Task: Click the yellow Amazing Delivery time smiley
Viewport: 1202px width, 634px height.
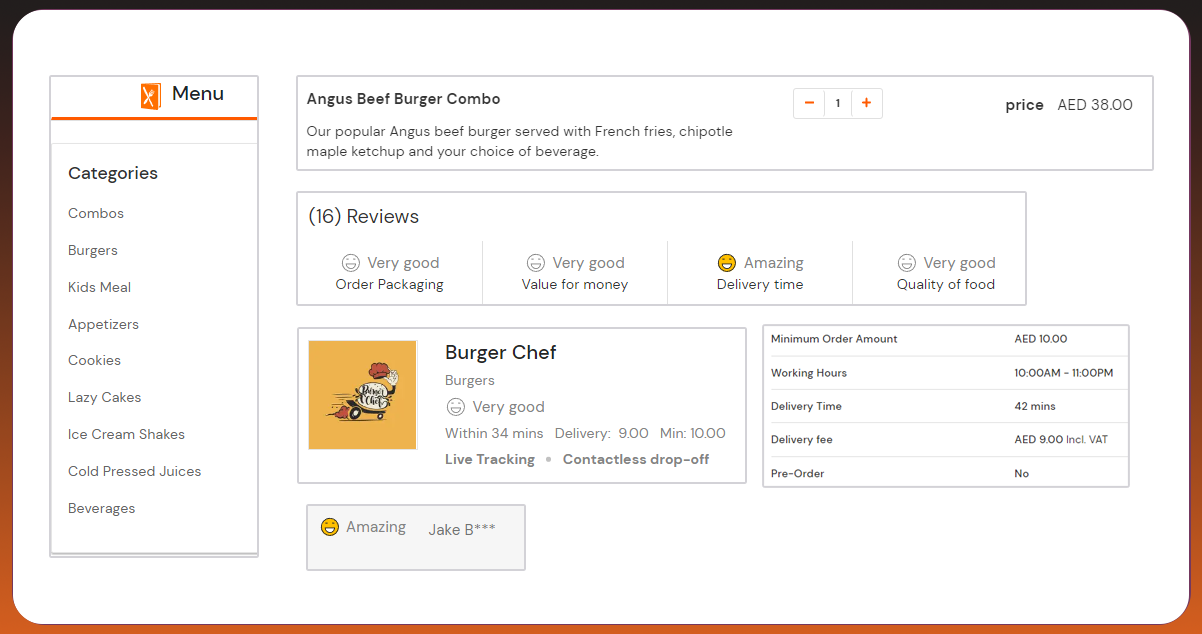Action: [x=727, y=263]
